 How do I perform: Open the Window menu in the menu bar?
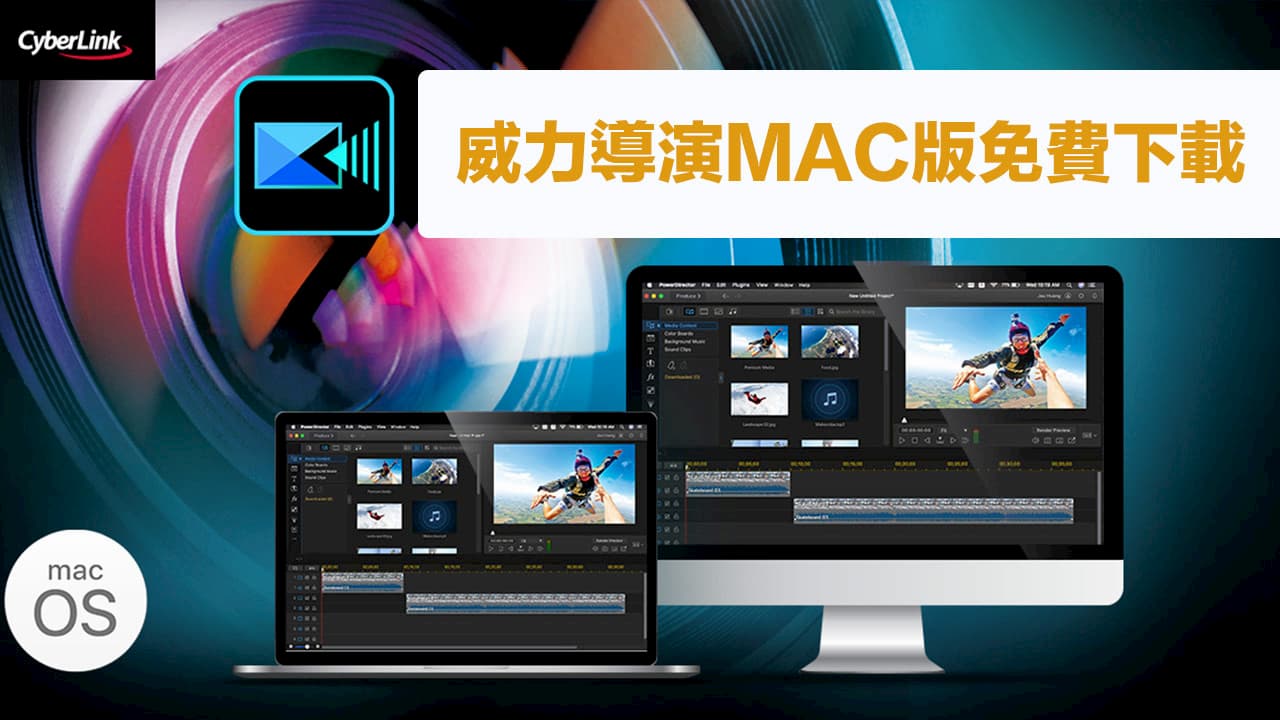click(x=784, y=285)
